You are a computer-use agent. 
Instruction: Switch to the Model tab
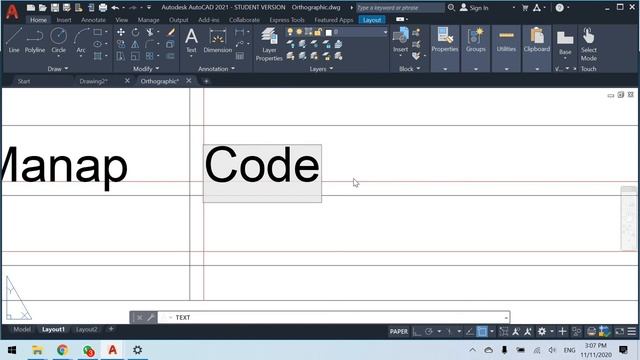[x=22, y=329]
